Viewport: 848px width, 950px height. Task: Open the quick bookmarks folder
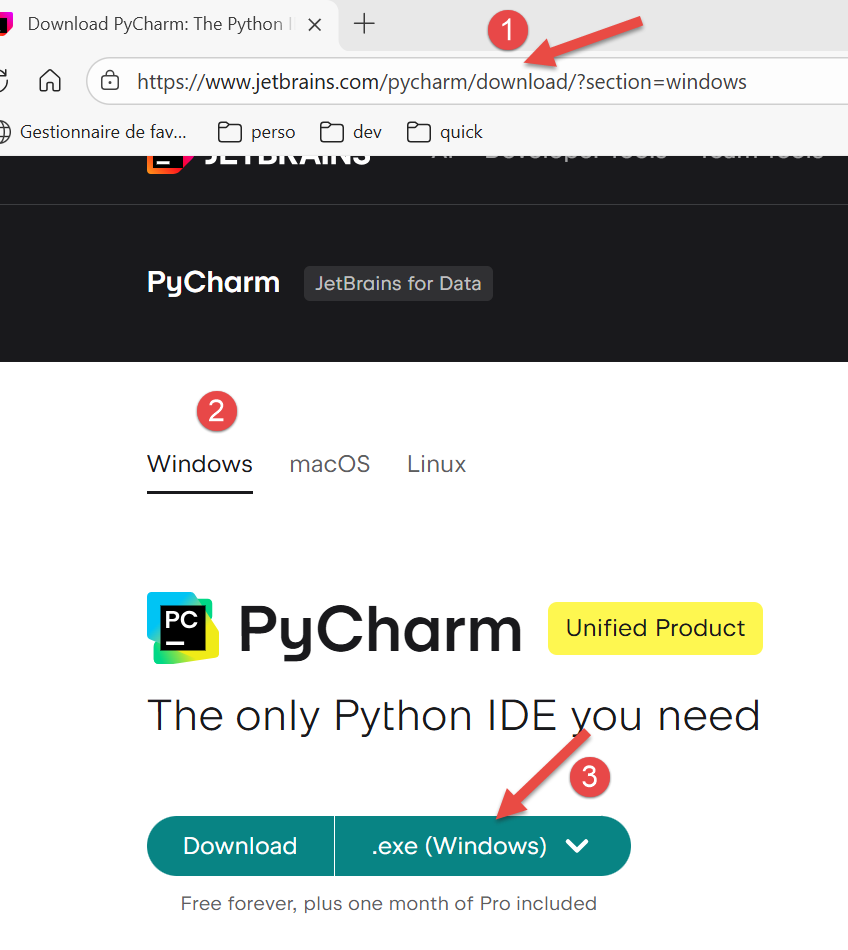(x=445, y=132)
